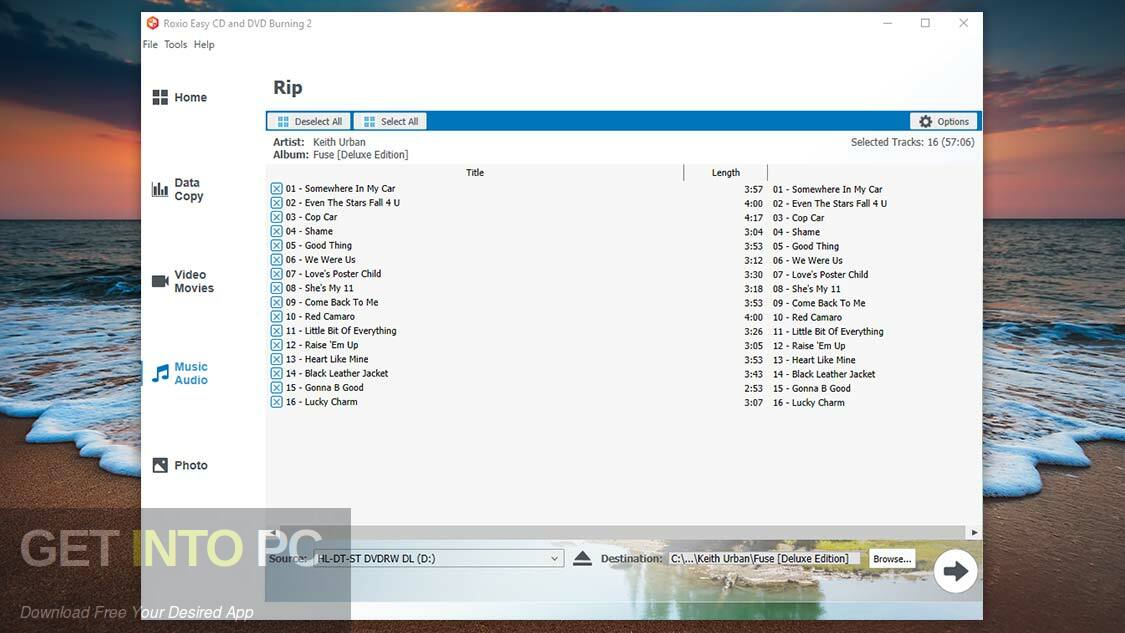
Task: Click the eject disc icon
Action: (583, 558)
